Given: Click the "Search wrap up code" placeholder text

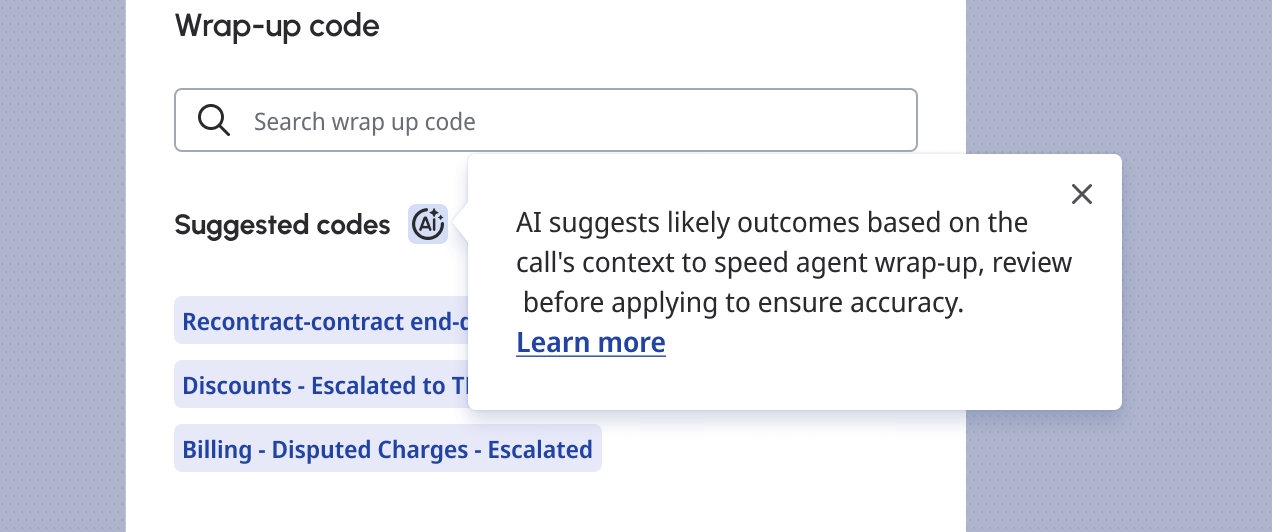Looking at the screenshot, I should click(364, 122).
